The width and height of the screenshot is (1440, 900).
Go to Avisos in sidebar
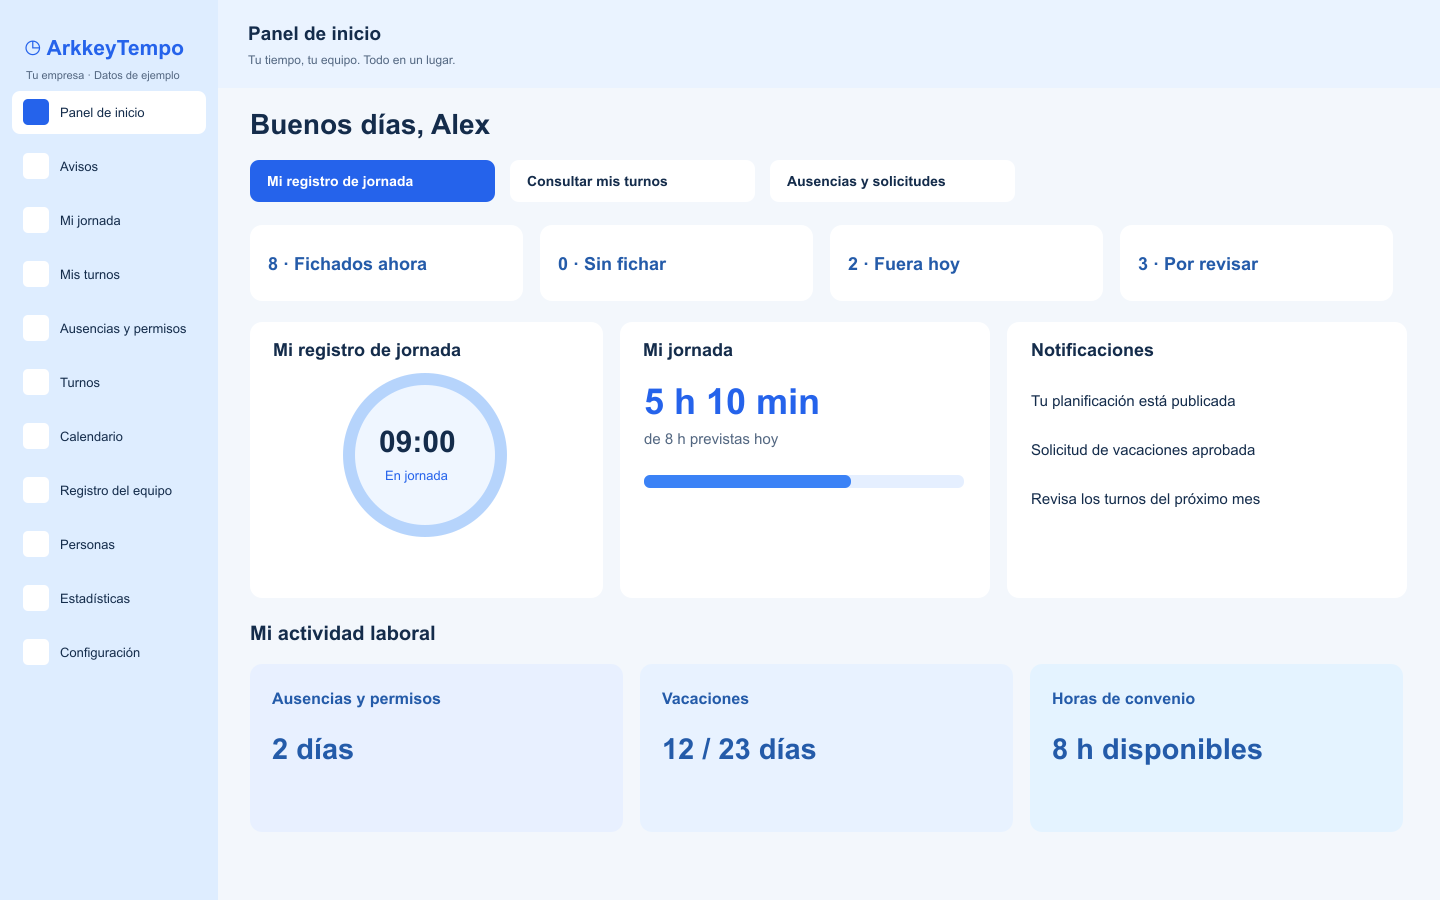(109, 166)
